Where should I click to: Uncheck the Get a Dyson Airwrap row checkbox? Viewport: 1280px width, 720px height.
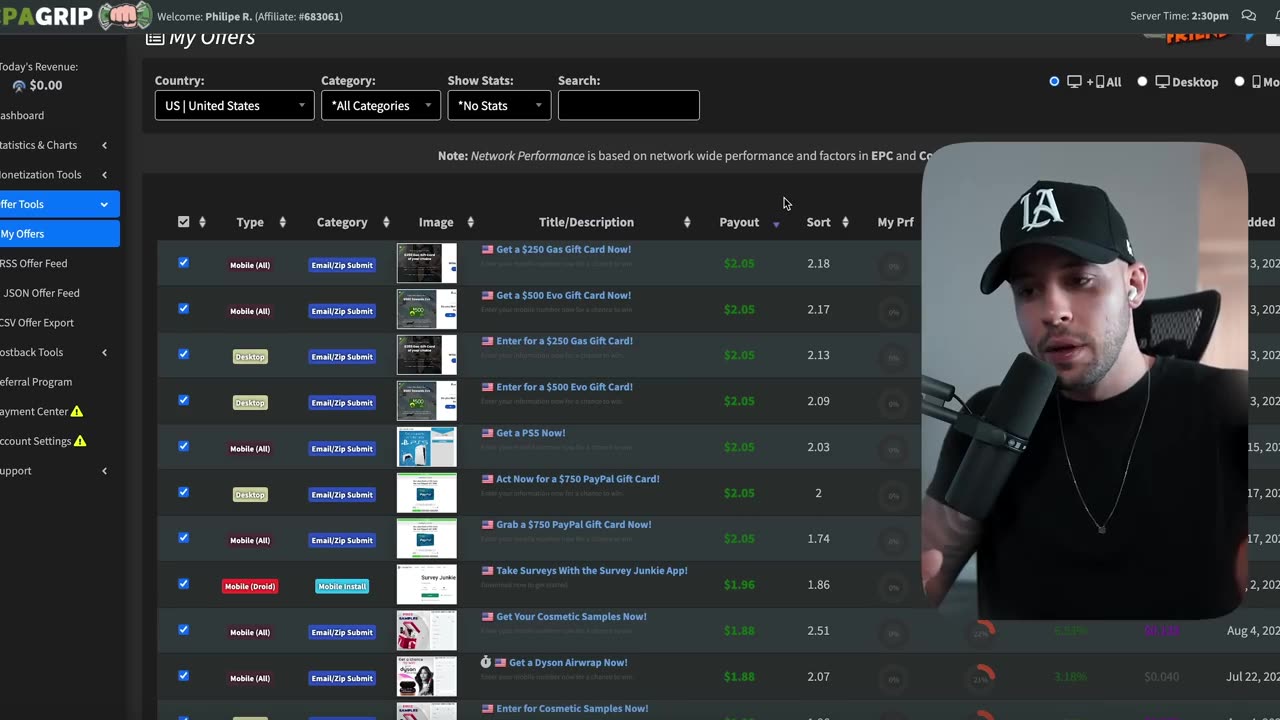(183, 676)
